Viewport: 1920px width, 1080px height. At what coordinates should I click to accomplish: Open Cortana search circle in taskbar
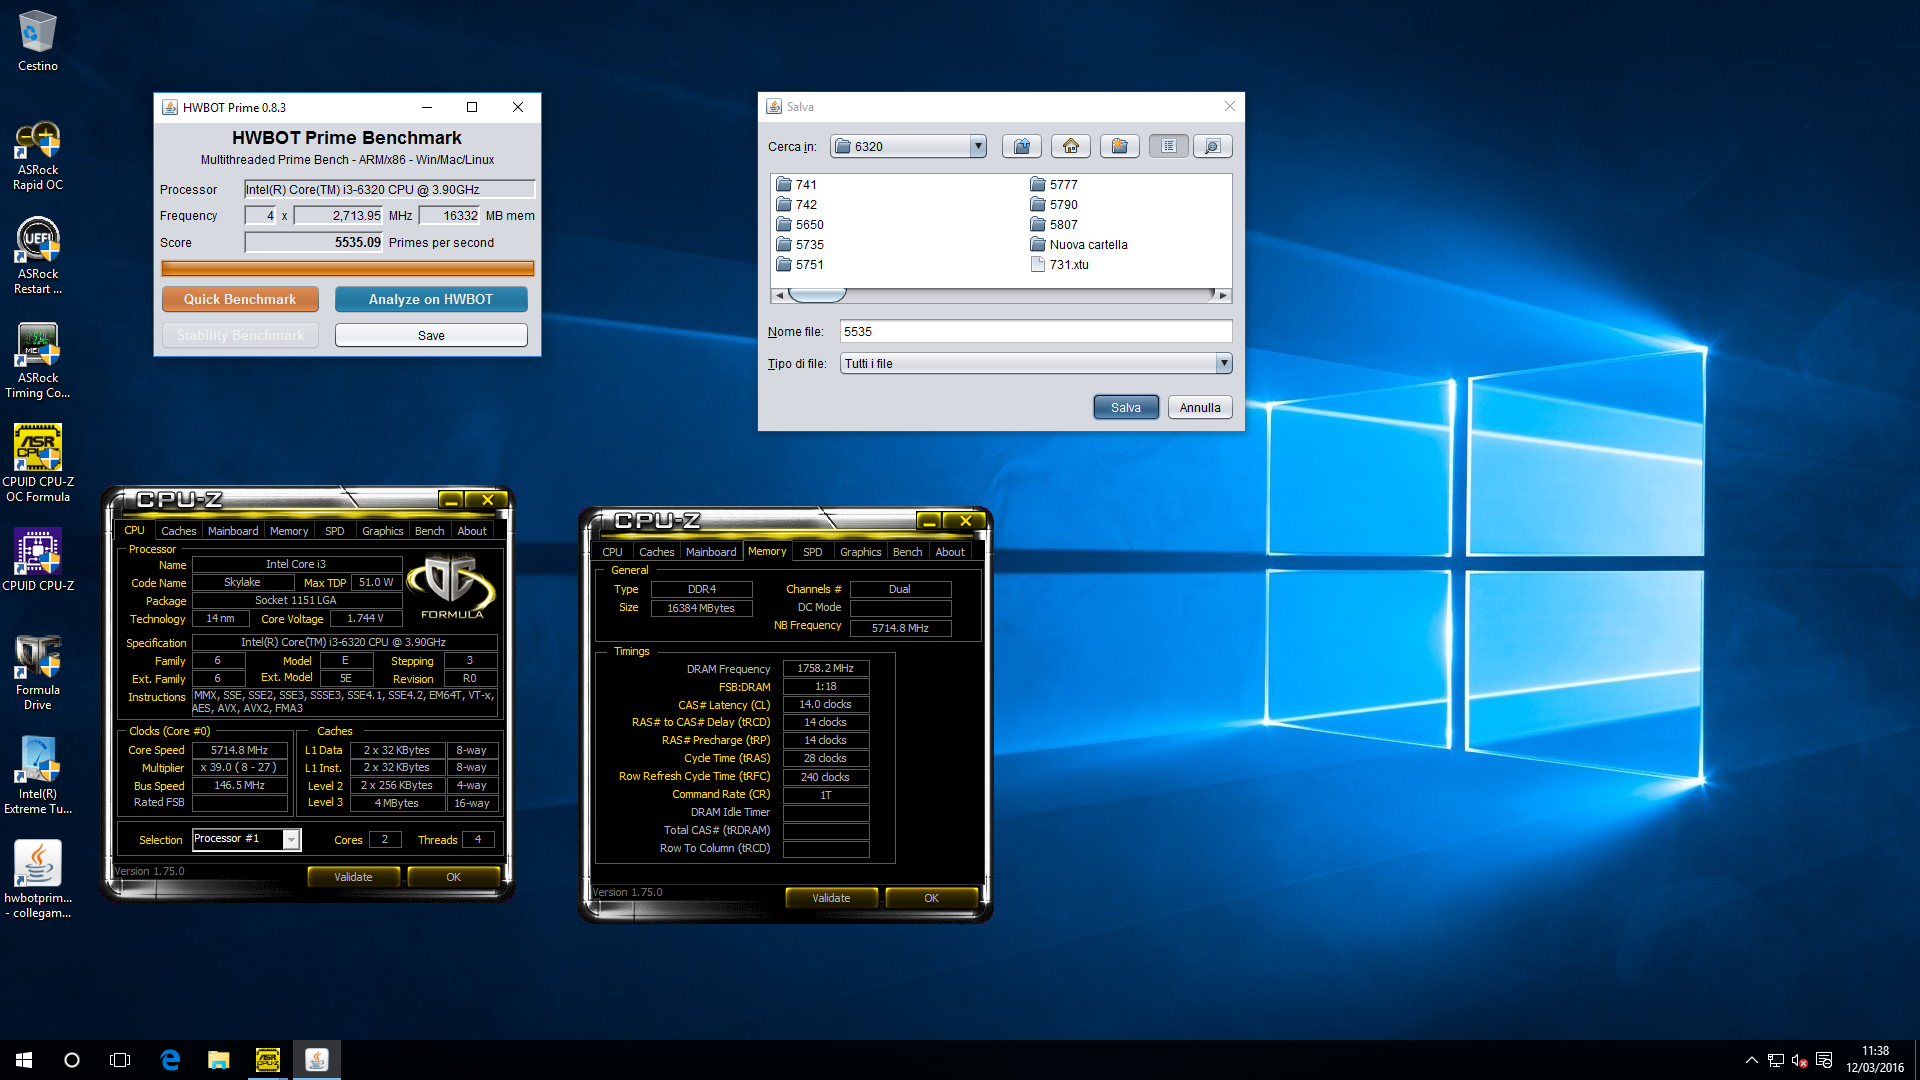[x=72, y=1060]
